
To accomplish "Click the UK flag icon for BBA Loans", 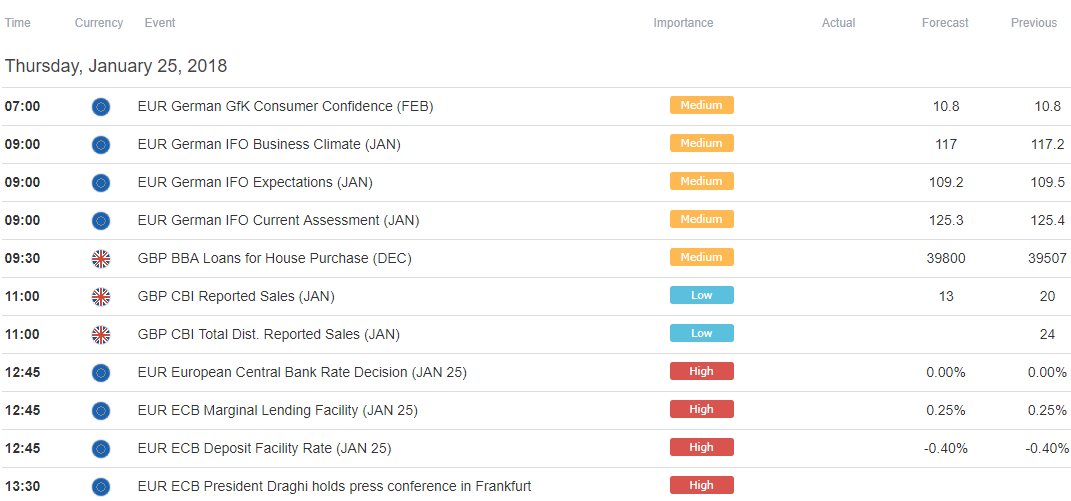I will [100, 259].
